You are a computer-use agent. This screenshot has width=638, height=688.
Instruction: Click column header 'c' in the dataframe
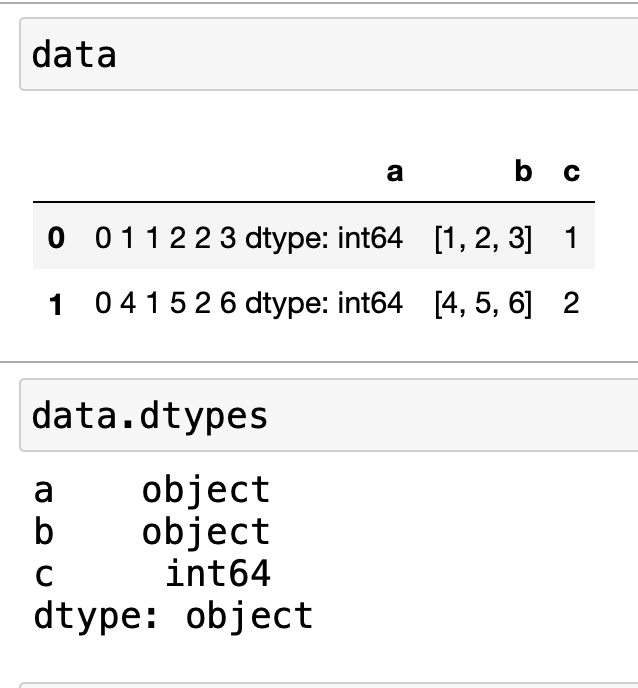click(x=571, y=173)
